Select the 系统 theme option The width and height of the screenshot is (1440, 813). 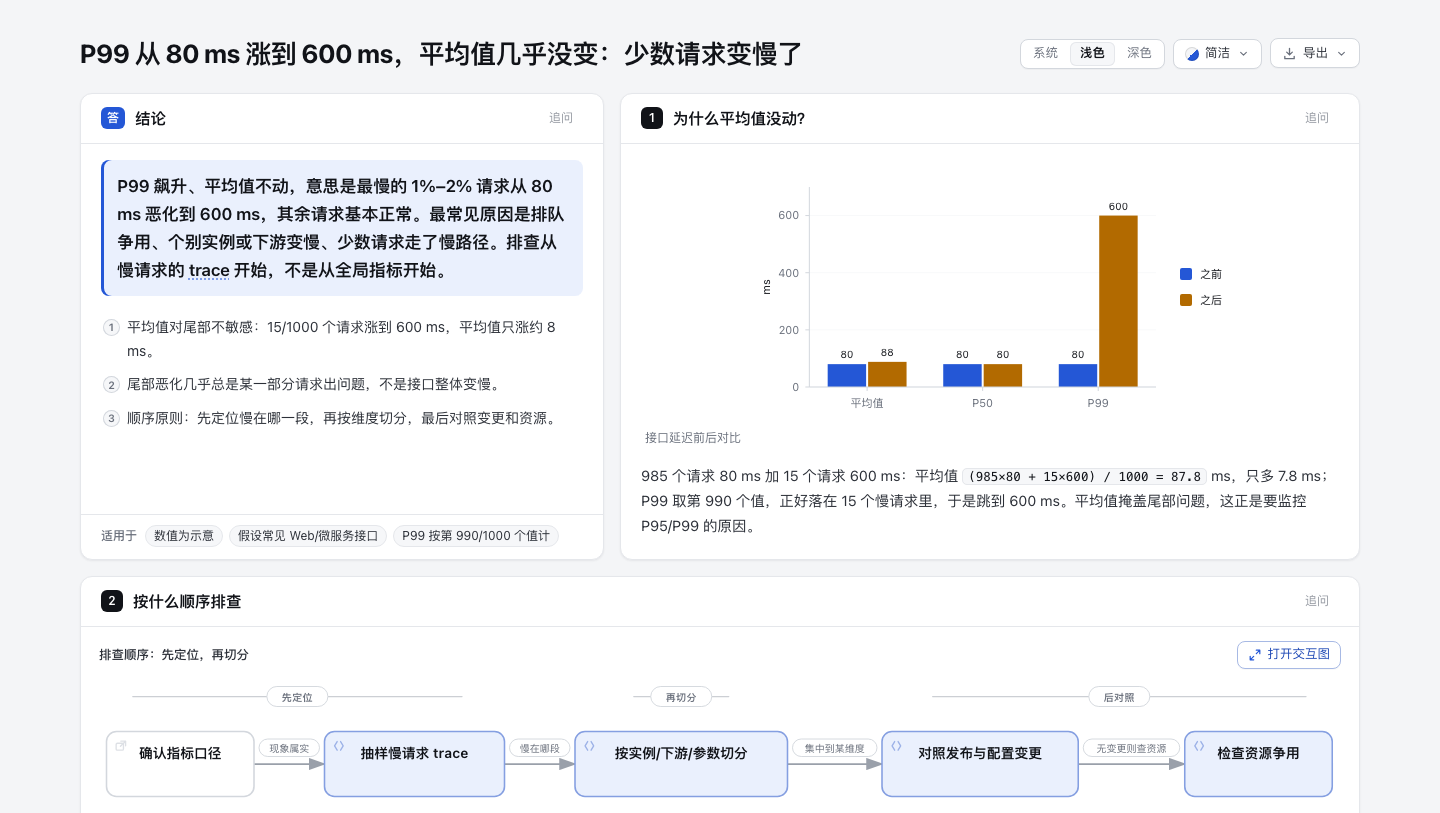pyautogui.click(x=1045, y=53)
